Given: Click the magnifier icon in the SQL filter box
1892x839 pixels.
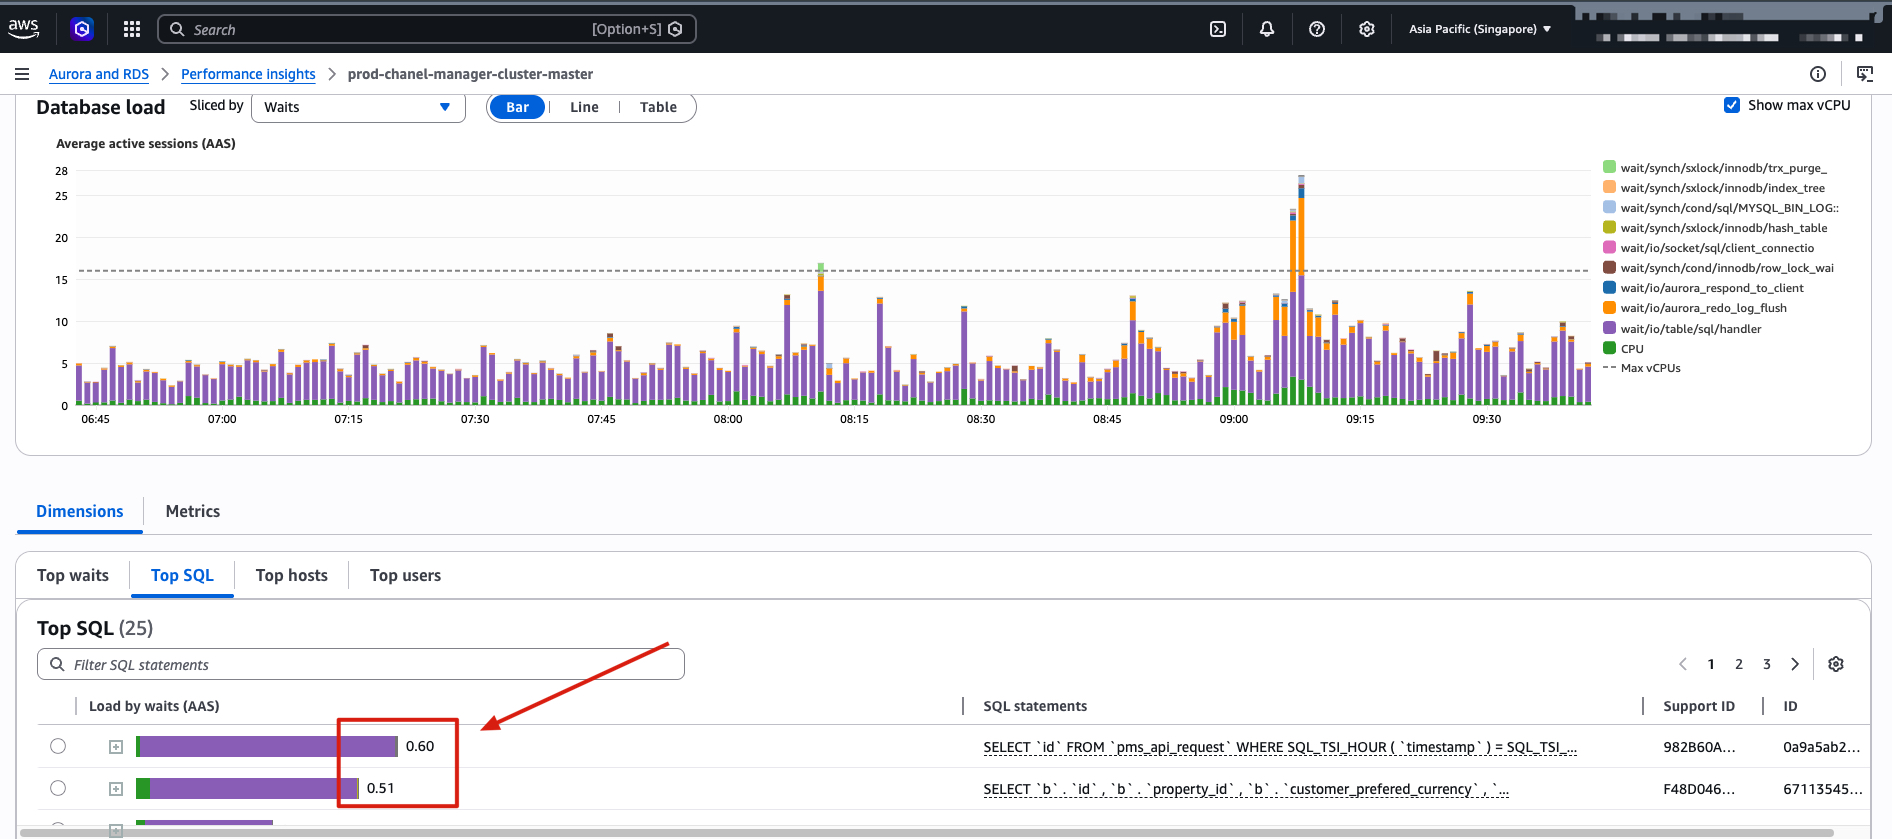Looking at the screenshot, I should pos(57,664).
